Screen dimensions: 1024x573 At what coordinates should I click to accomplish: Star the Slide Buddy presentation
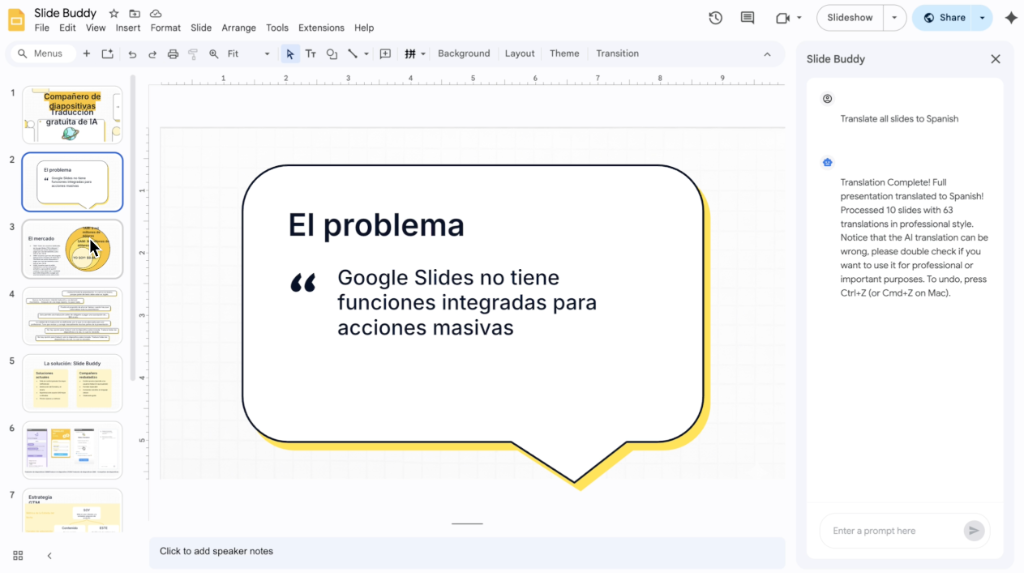(x=114, y=13)
